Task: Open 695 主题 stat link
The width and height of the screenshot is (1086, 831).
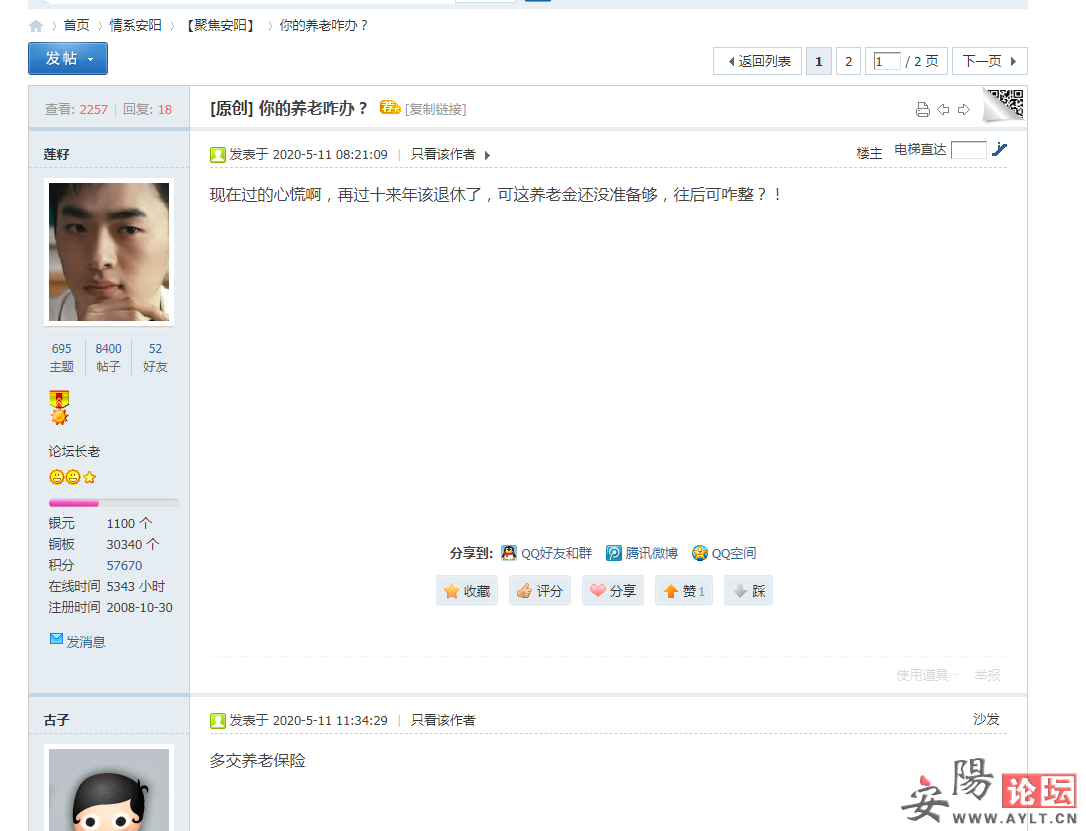Action: [x=62, y=358]
